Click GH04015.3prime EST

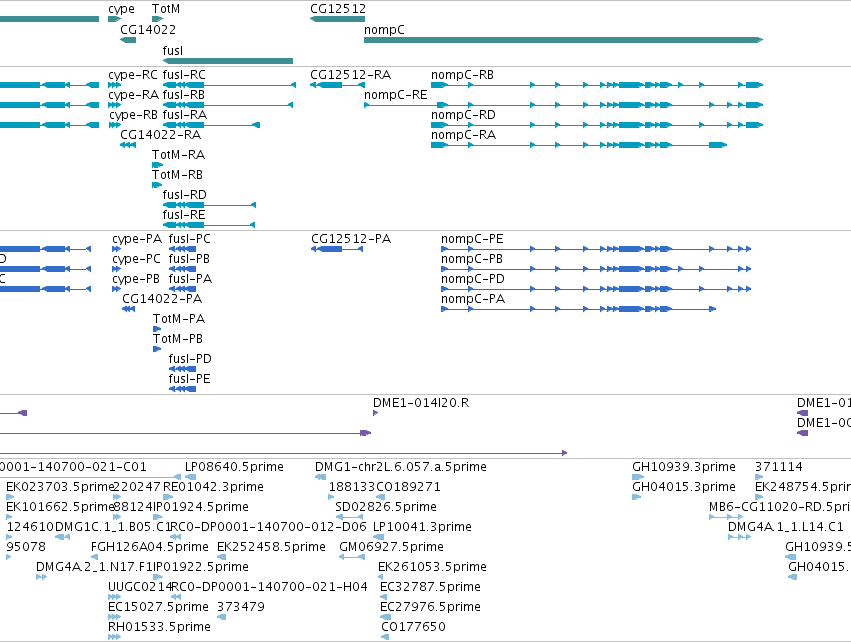coord(637,497)
